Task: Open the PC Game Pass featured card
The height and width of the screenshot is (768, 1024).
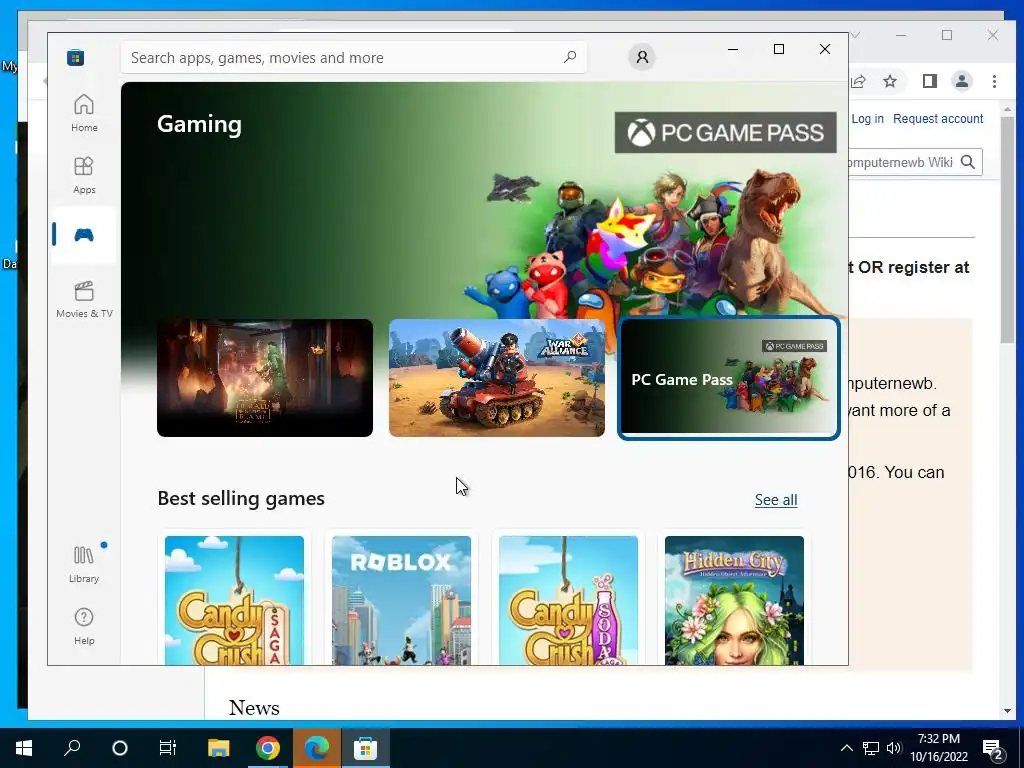Action: pyautogui.click(x=729, y=378)
